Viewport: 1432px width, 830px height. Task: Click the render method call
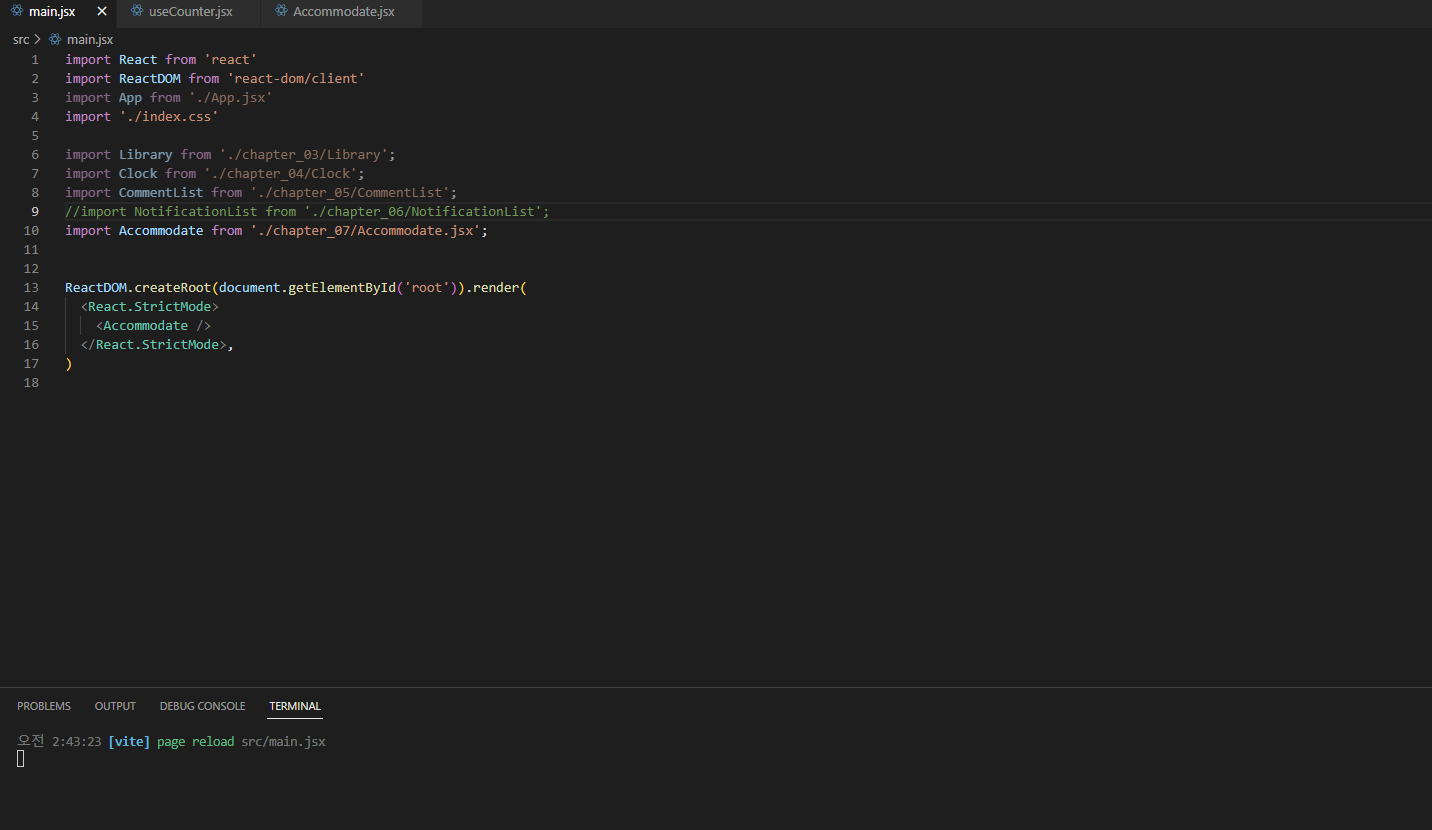[x=496, y=288]
